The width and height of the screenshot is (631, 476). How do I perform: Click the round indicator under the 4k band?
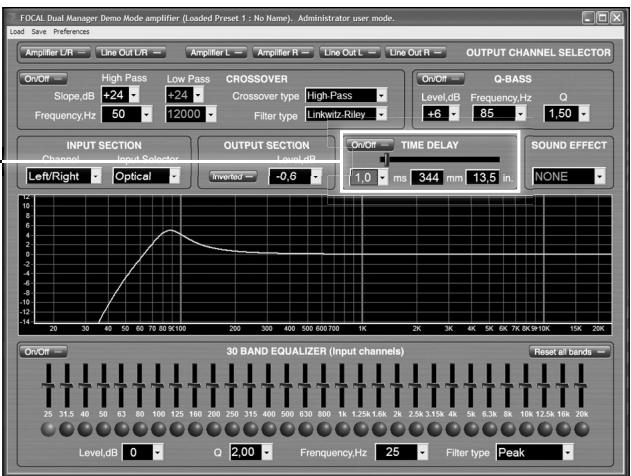point(455,429)
